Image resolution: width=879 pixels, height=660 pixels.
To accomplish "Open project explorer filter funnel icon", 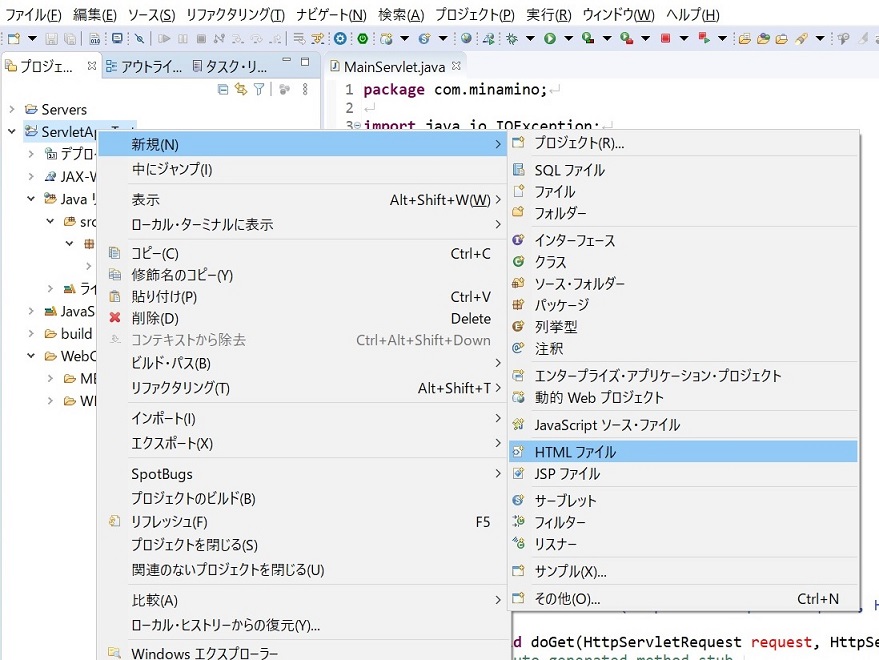I will pyautogui.click(x=258, y=89).
